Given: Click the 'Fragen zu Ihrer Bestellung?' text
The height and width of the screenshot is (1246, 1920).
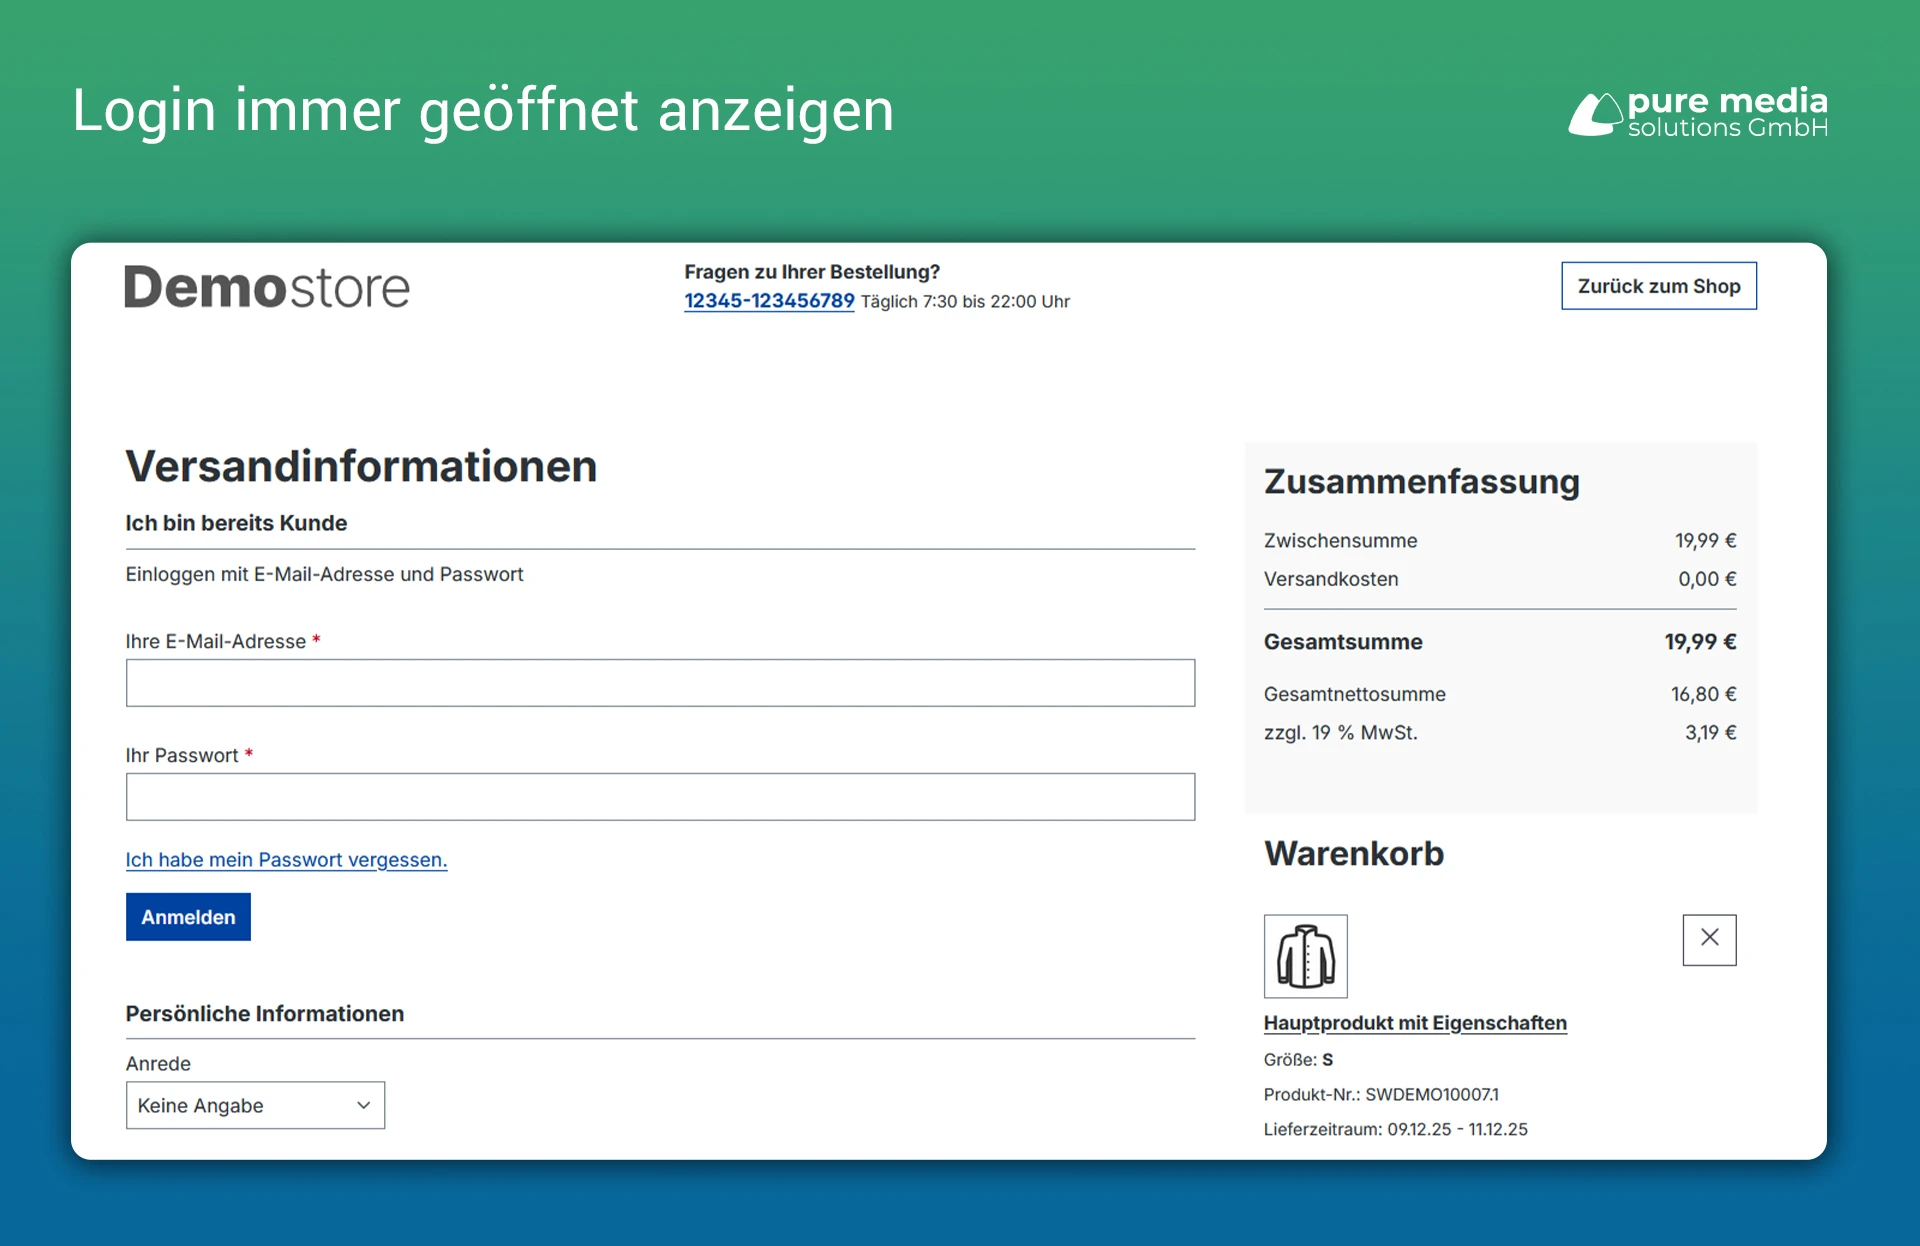Looking at the screenshot, I should [x=811, y=271].
